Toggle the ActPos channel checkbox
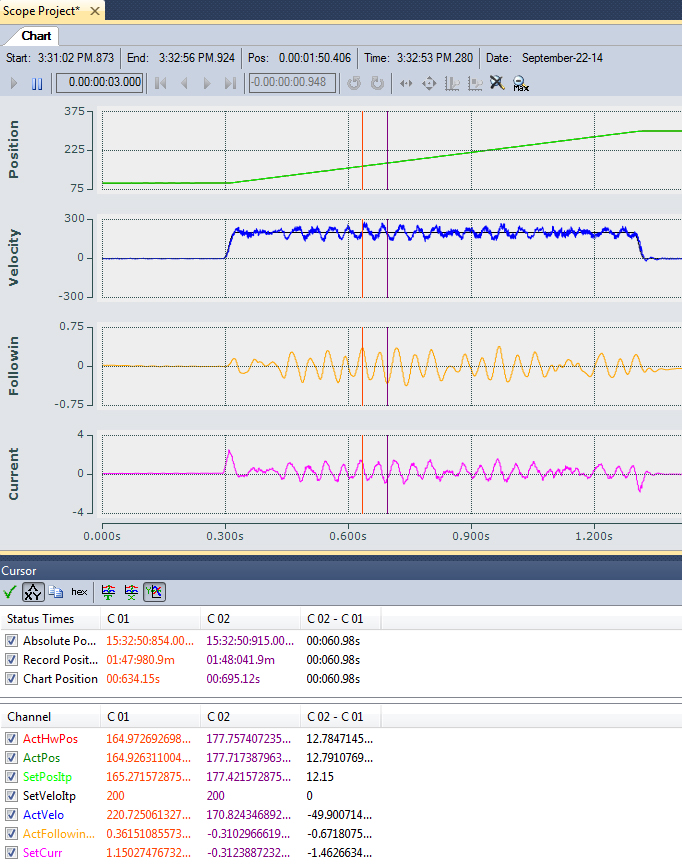Image resolution: width=682 pixels, height=868 pixels. click(11, 758)
